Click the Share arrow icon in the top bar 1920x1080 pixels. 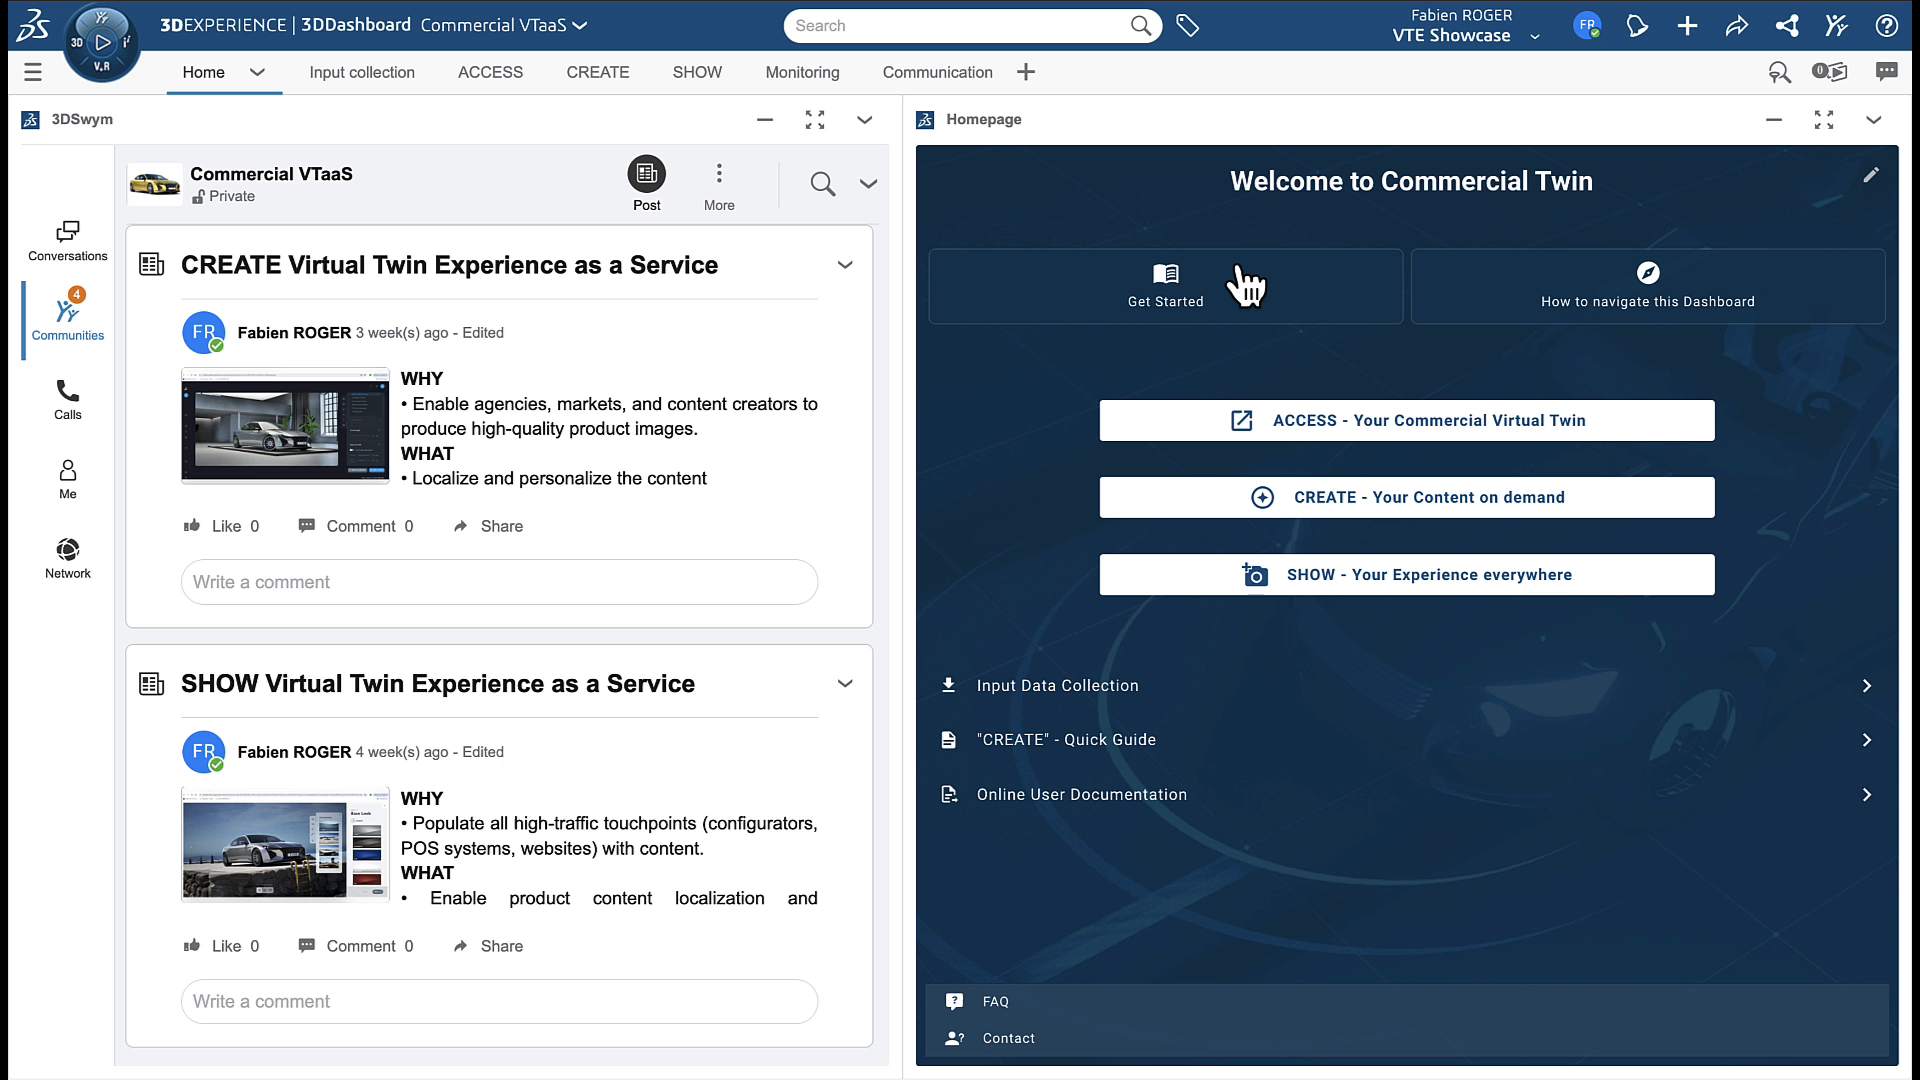[1736, 26]
